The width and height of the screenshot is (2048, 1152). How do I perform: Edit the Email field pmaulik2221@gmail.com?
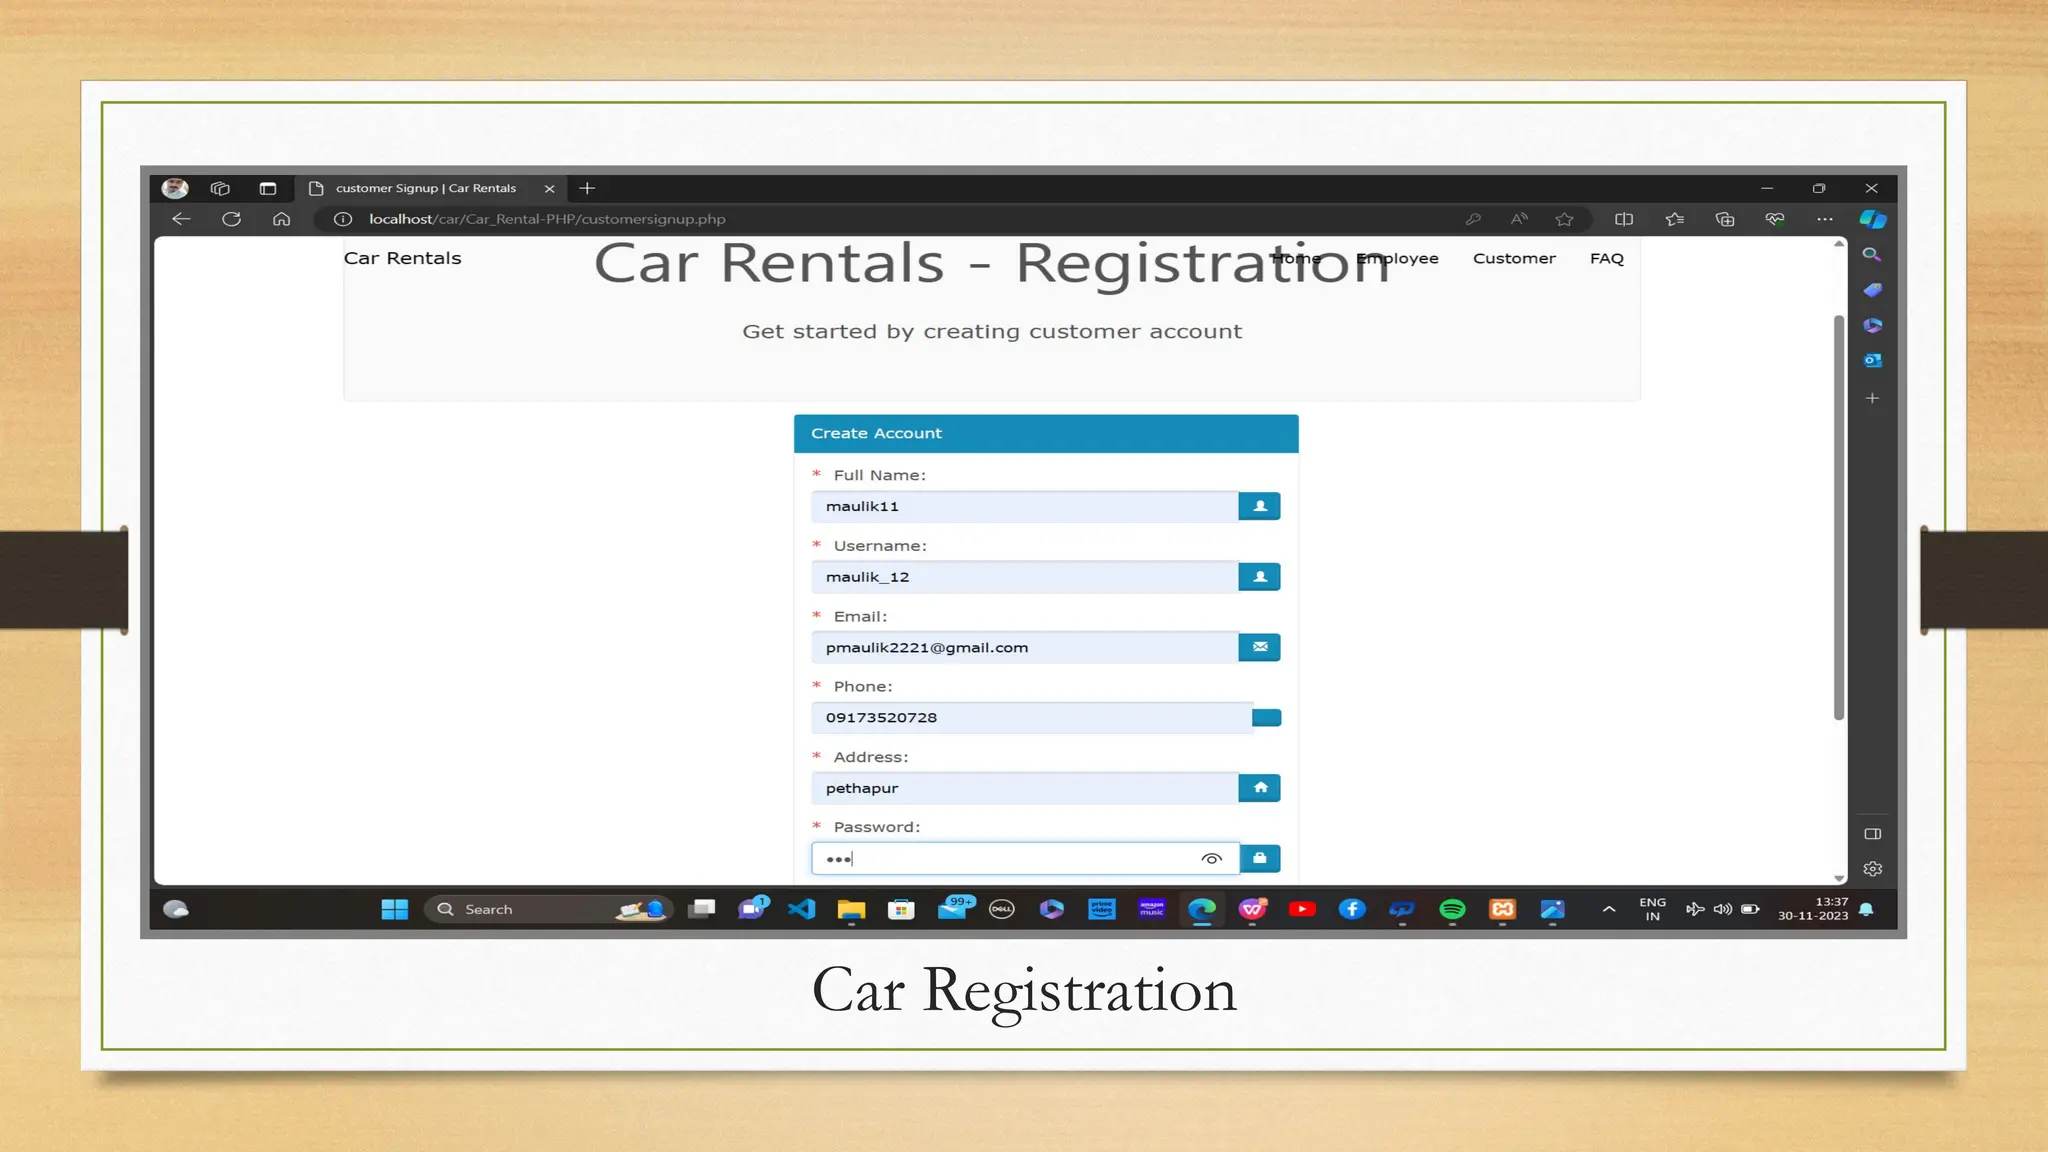1024,647
